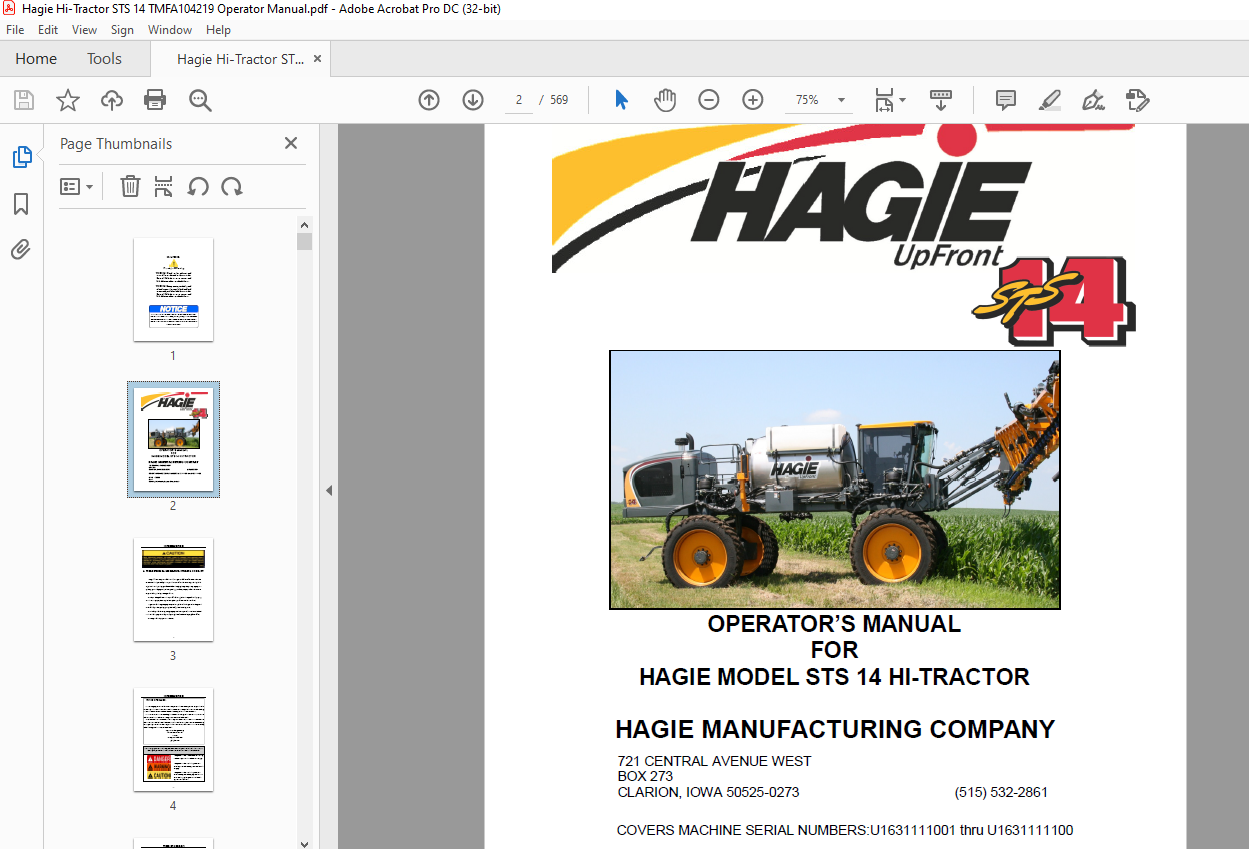
Task: Bookmark this file with the star icon
Action: tap(67, 100)
